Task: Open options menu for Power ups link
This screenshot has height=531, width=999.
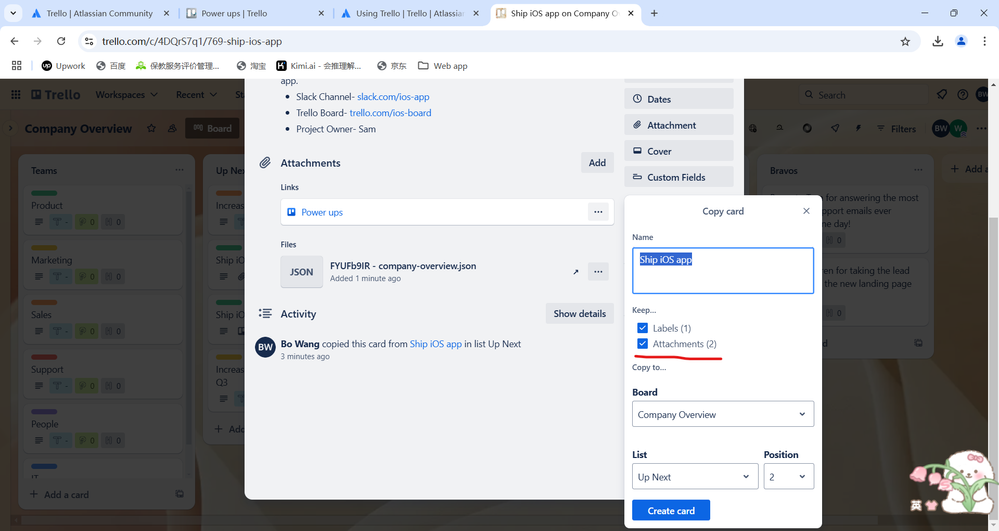Action: tap(598, 212)
